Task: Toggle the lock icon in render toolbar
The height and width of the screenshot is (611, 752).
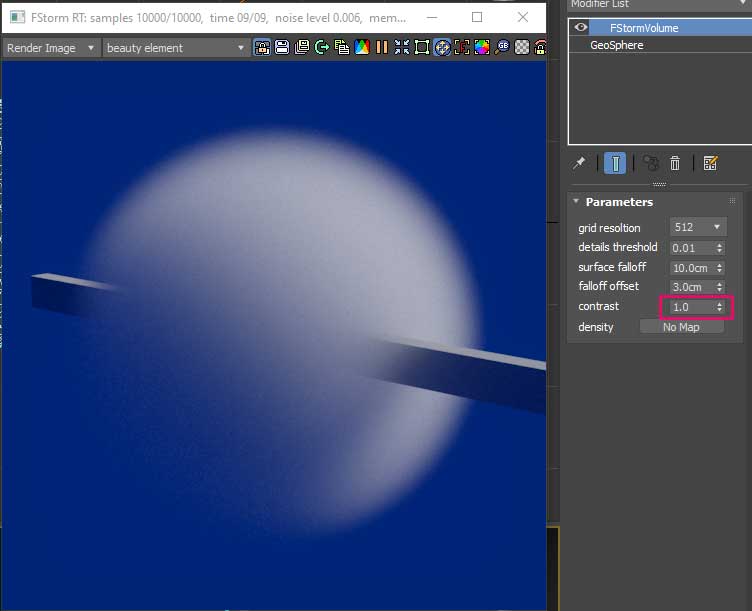Action: 541,48
